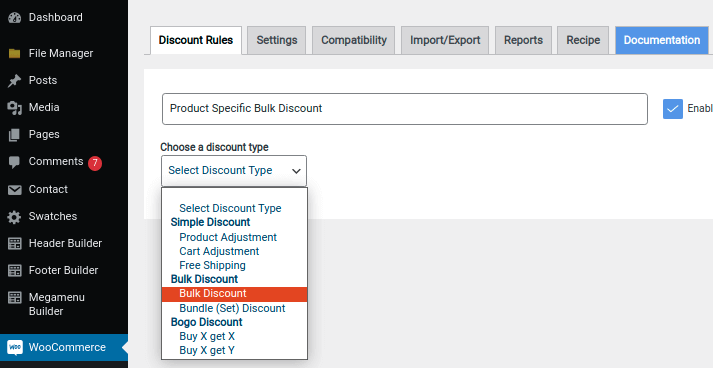This screenshot has height=368, width=713.
Task: Click the WooCommerce logo icon
Action: 15,348
